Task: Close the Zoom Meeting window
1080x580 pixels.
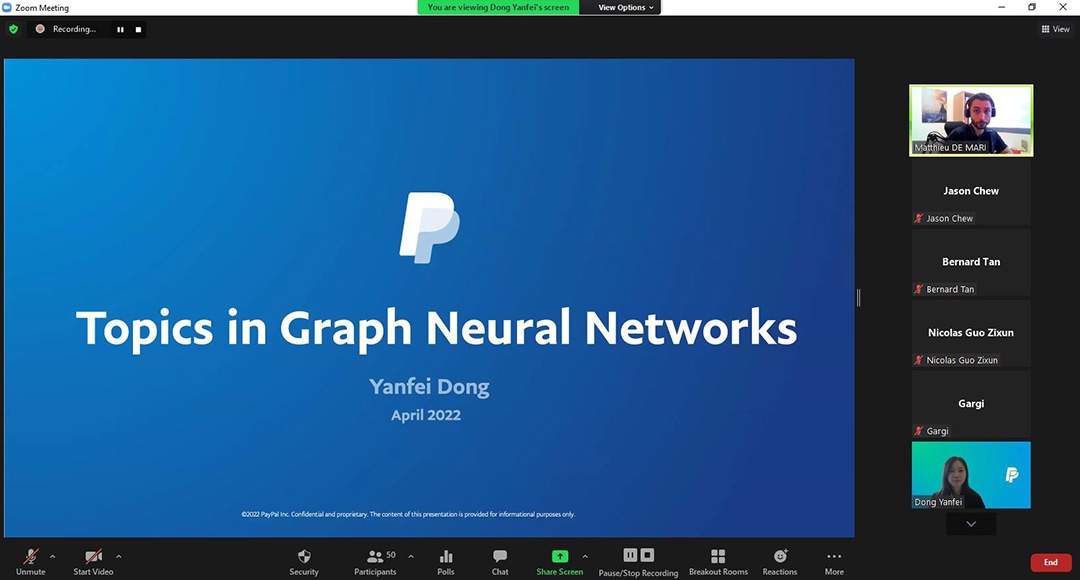Action: point(1063,7)
